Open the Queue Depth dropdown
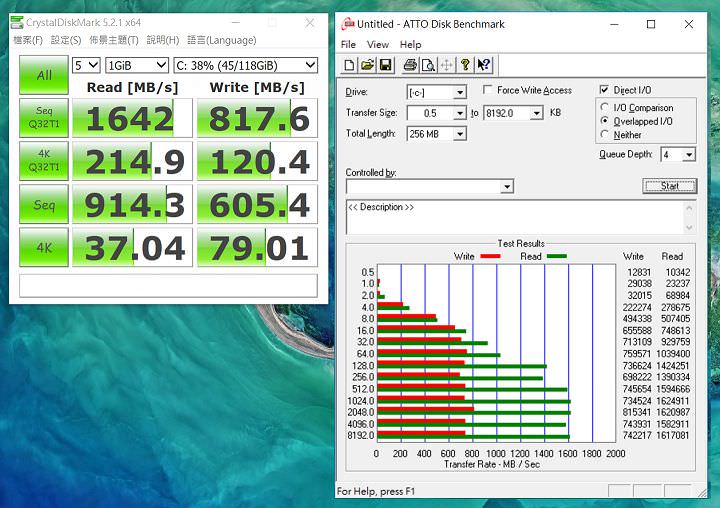This screenshot has height=508, width=720. 689,155
